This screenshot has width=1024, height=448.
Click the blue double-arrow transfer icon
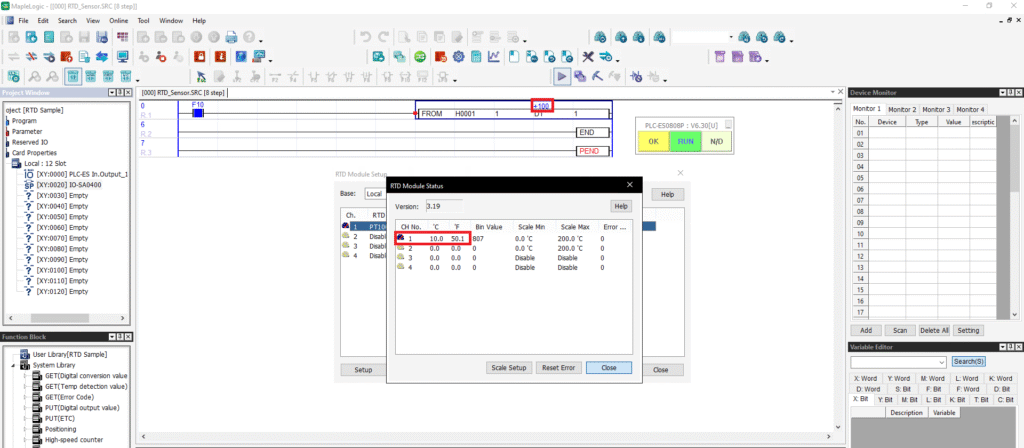(103, 56)
